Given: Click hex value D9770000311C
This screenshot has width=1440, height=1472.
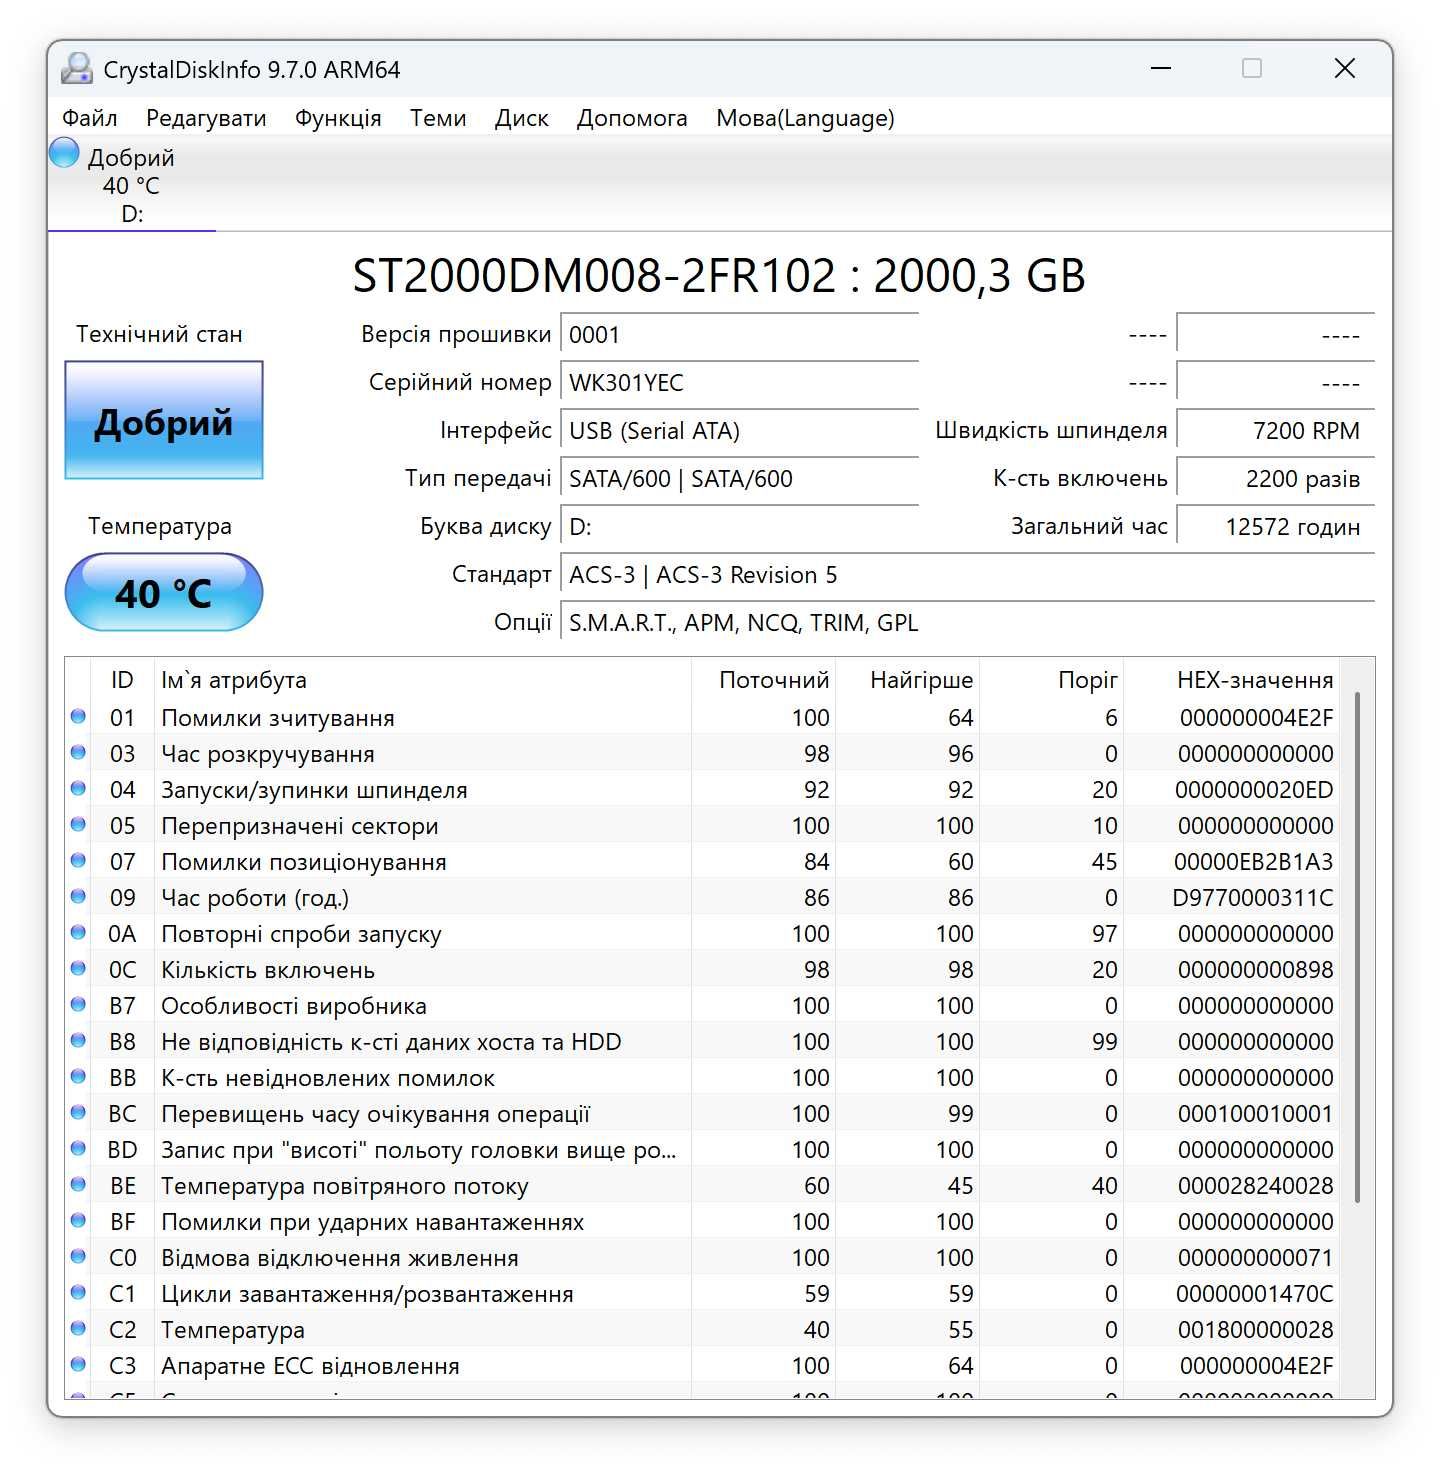Looking at the screenshot, I should tap(1252, 897).
